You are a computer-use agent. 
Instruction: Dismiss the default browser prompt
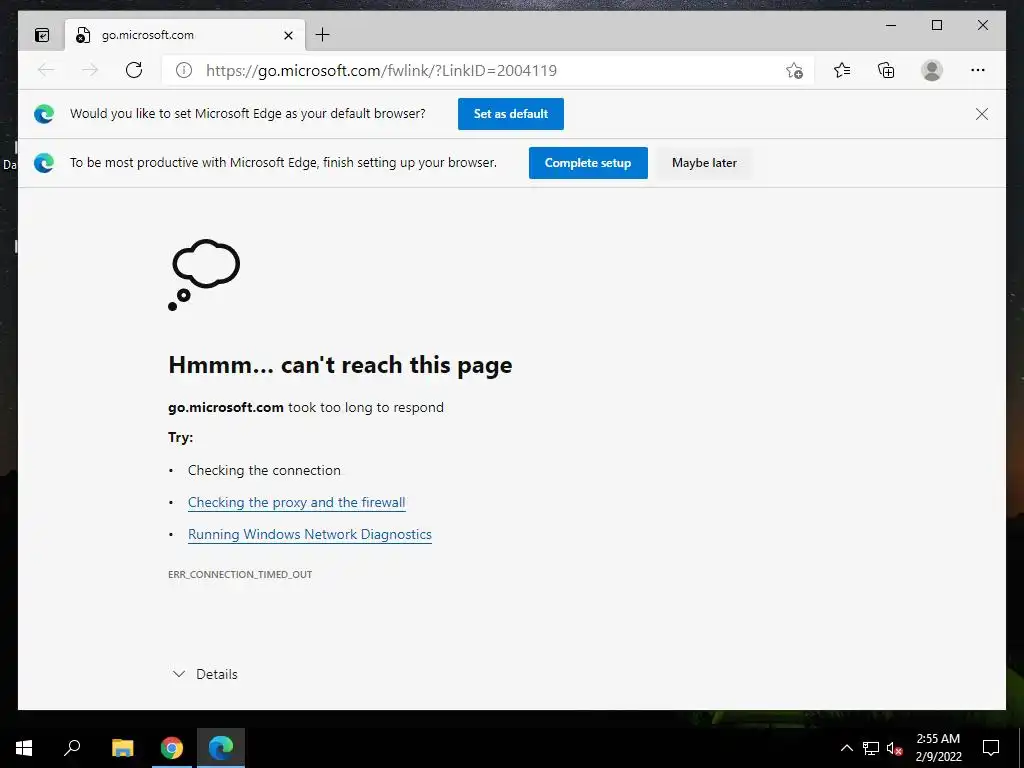[x=982, y=114]
